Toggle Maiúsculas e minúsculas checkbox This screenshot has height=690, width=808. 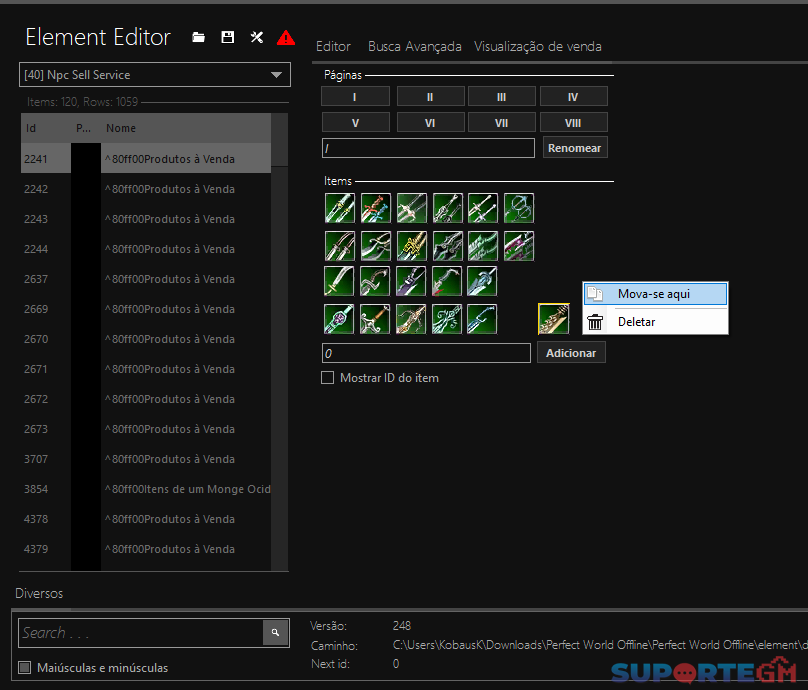[24, 667]
